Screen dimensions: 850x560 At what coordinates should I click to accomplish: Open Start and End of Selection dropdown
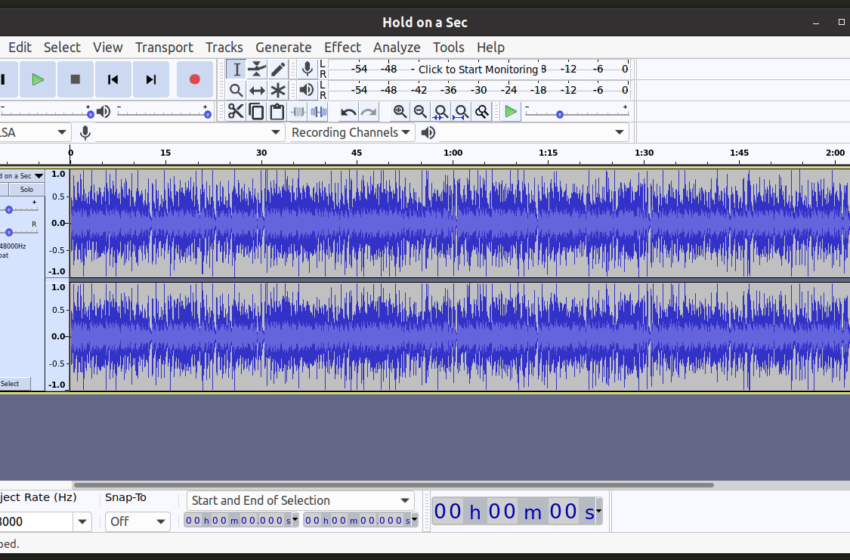301,500
